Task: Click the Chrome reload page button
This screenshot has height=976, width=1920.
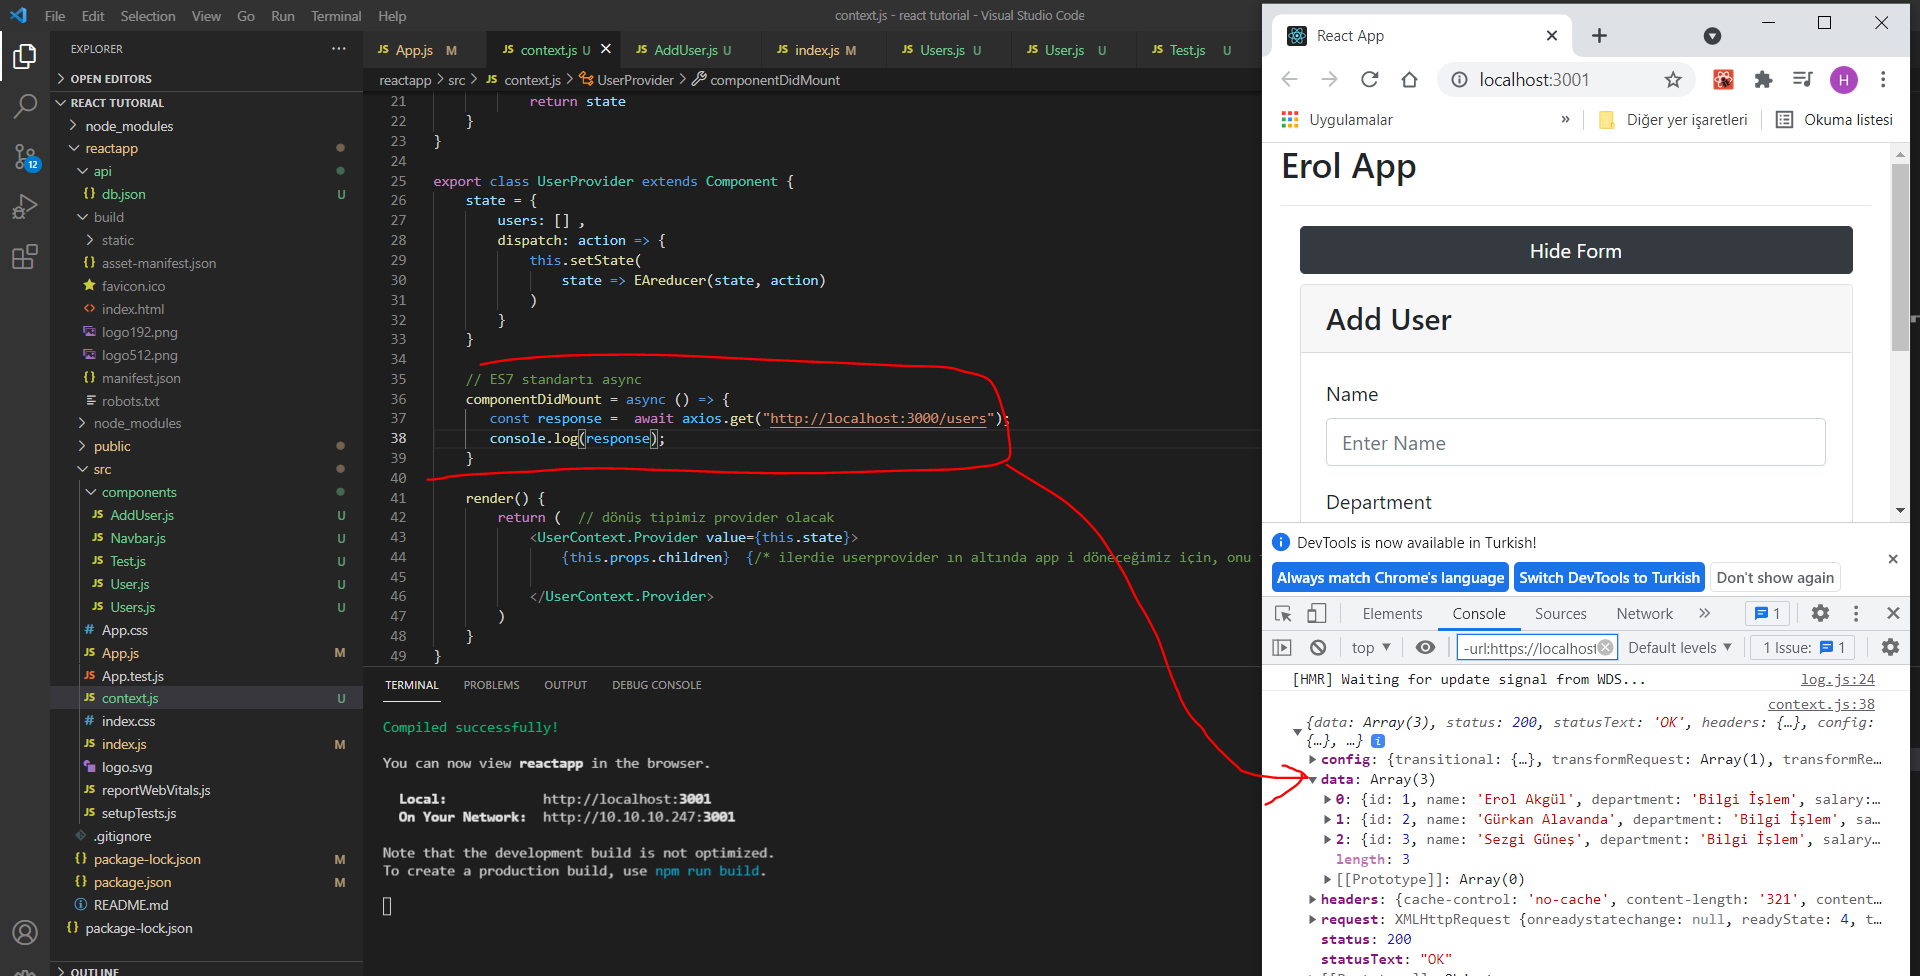Action: pyautogui.click(x=1369, y=80)
